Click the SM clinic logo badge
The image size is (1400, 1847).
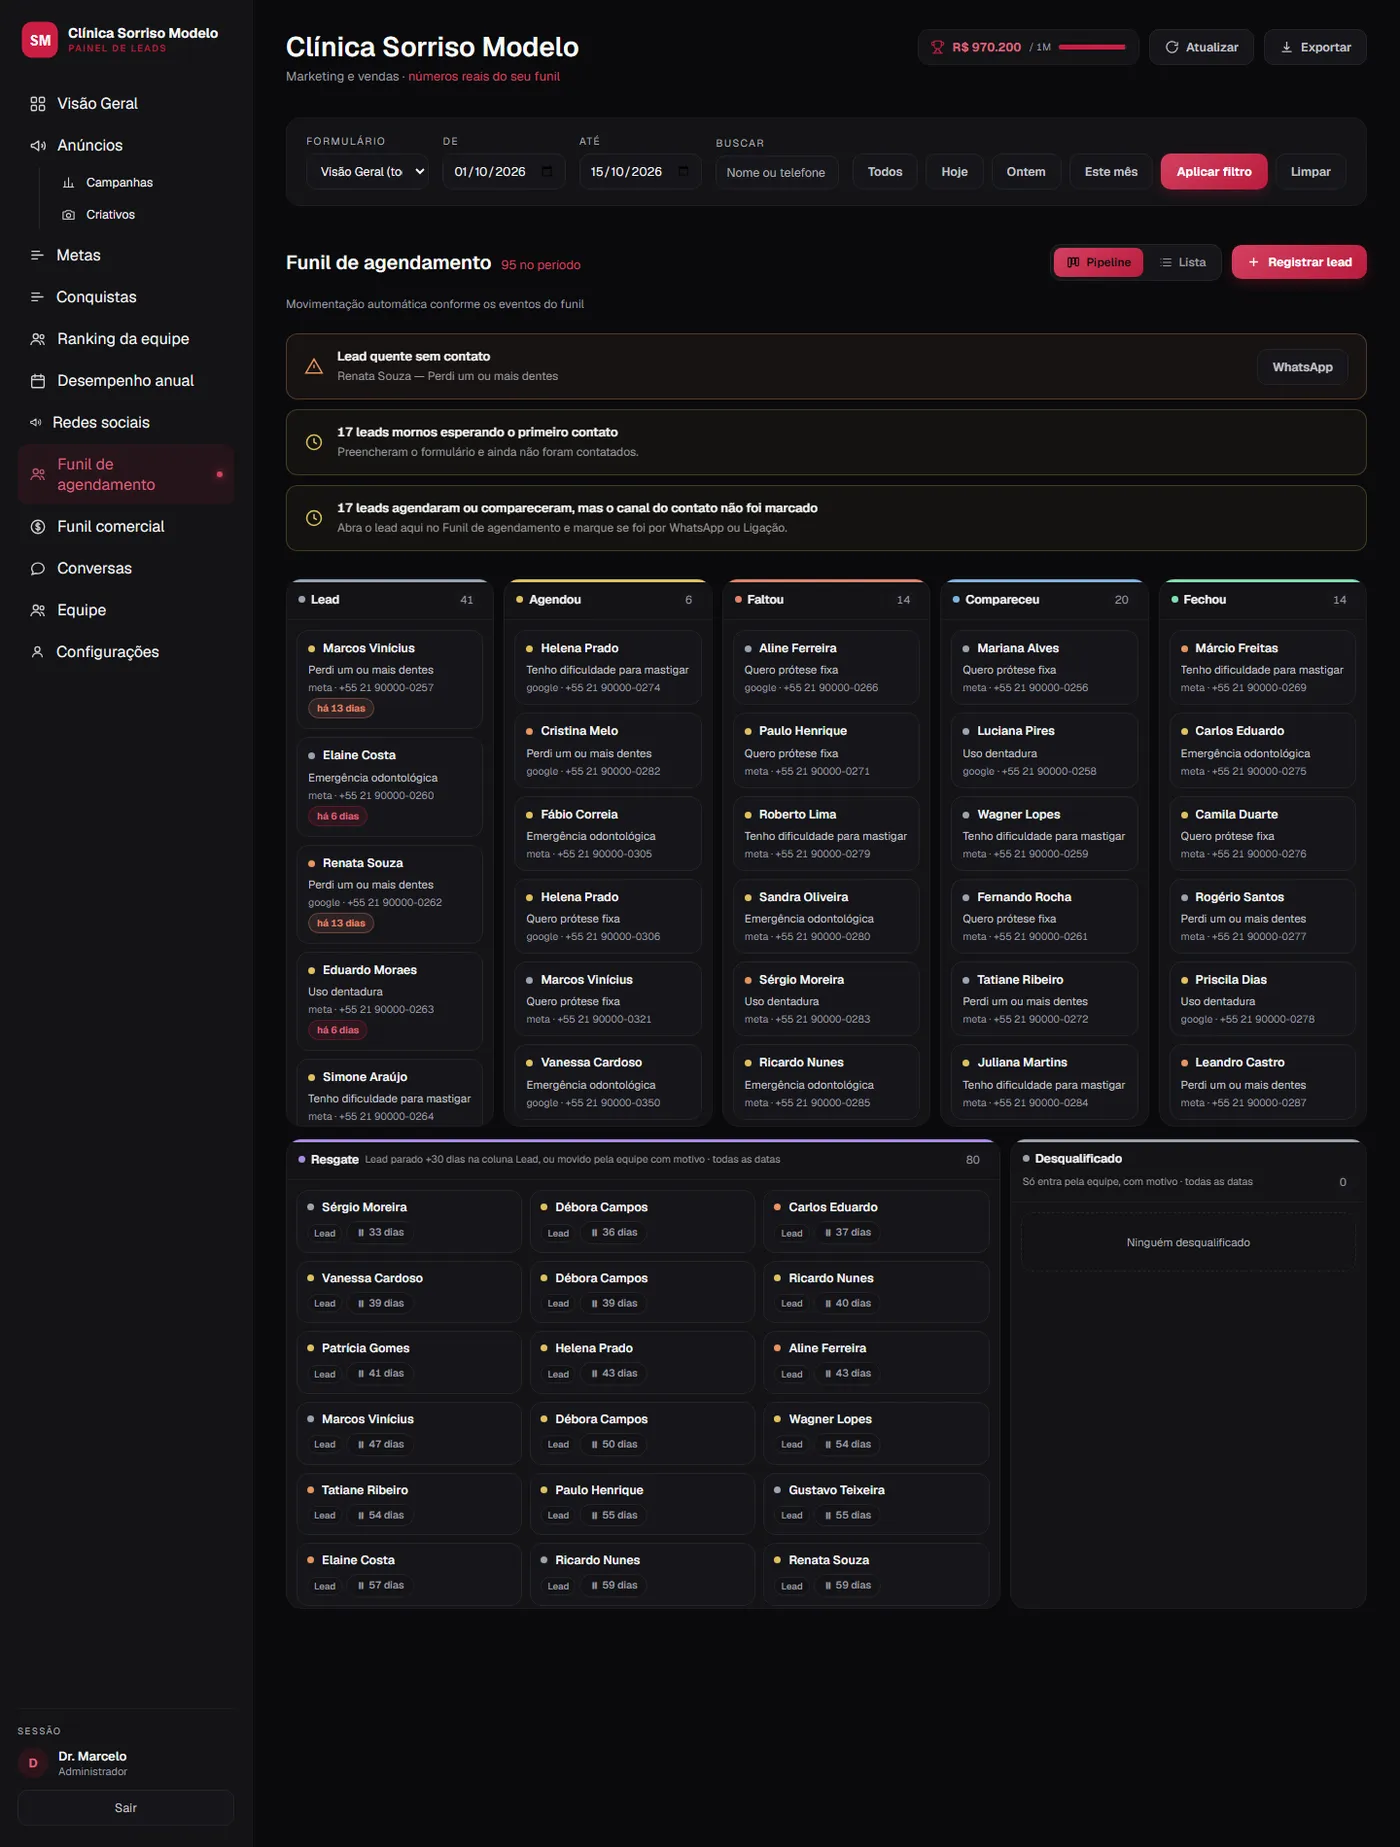tap(40, 40)
